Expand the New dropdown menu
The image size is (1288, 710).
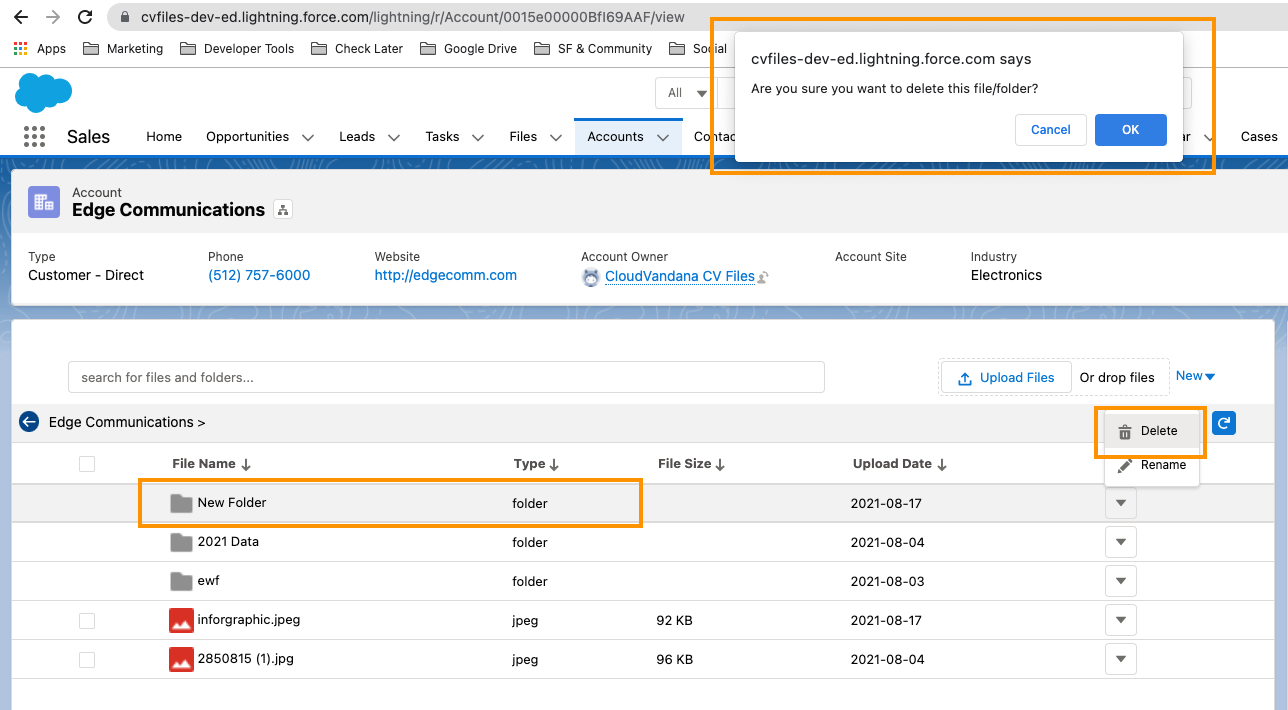click(x=1195, y=376)
